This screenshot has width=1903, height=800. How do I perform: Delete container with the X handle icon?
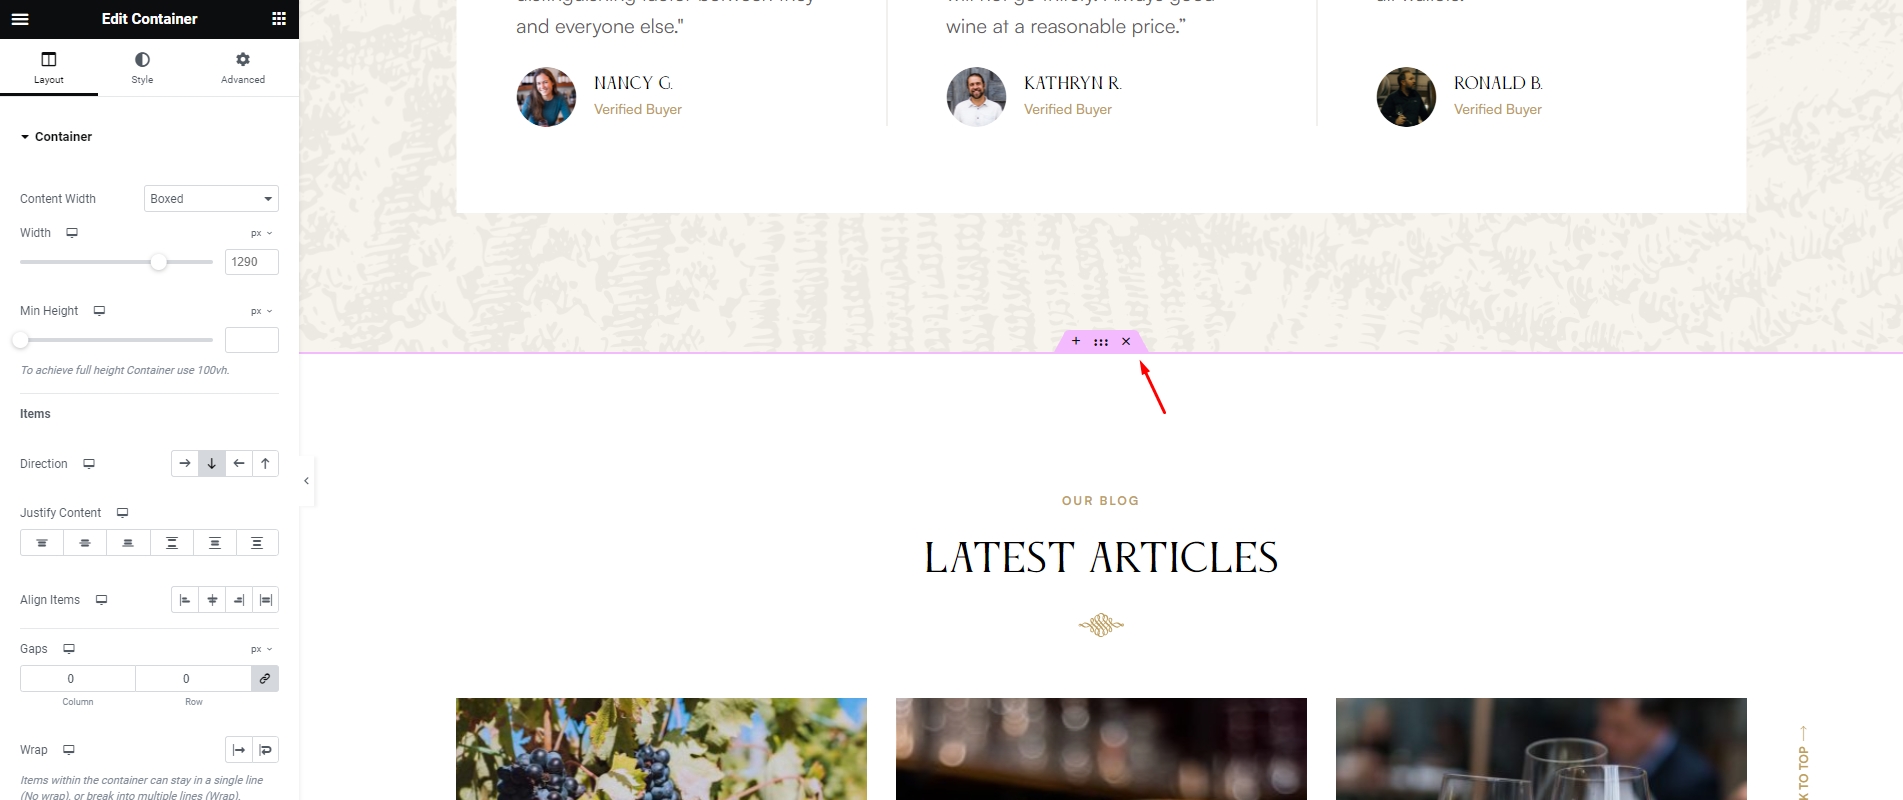pyautogui.click(x=1126, y=341)
